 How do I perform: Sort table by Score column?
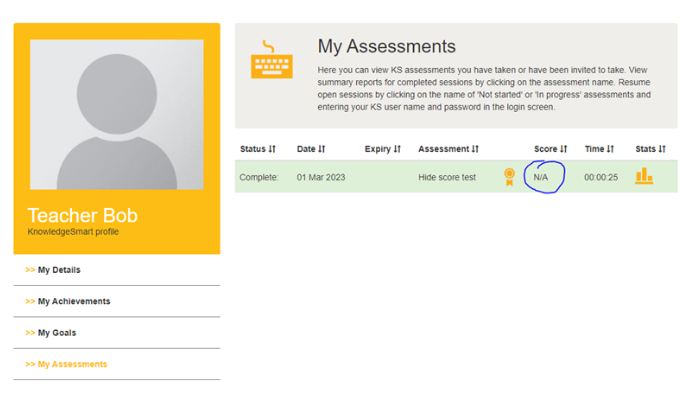coord(550,149)
